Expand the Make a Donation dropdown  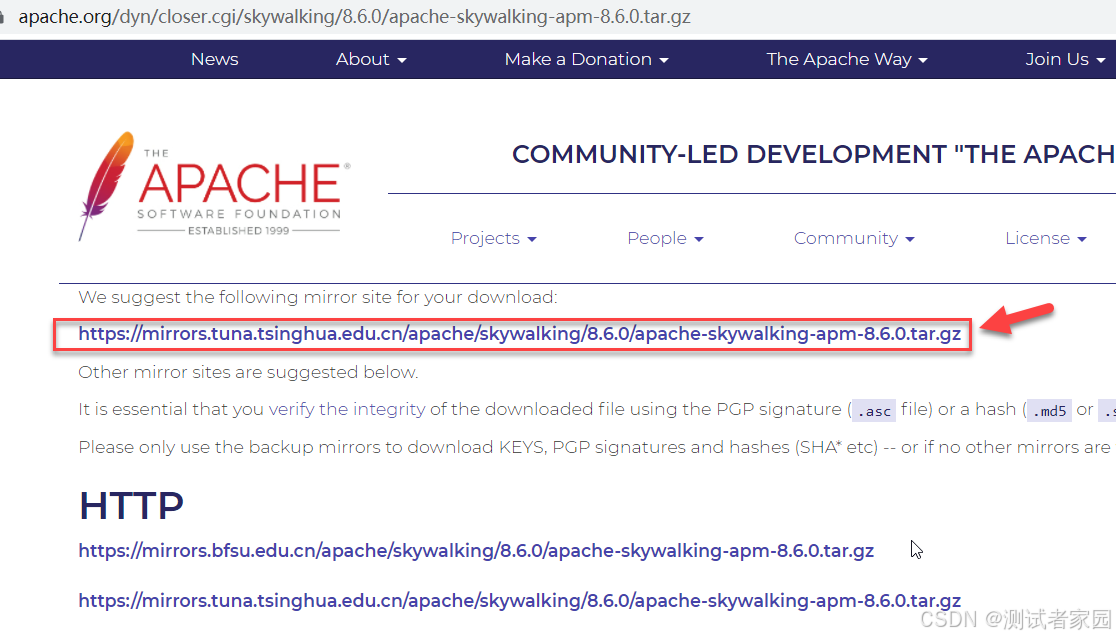click(x=586, y=59)
